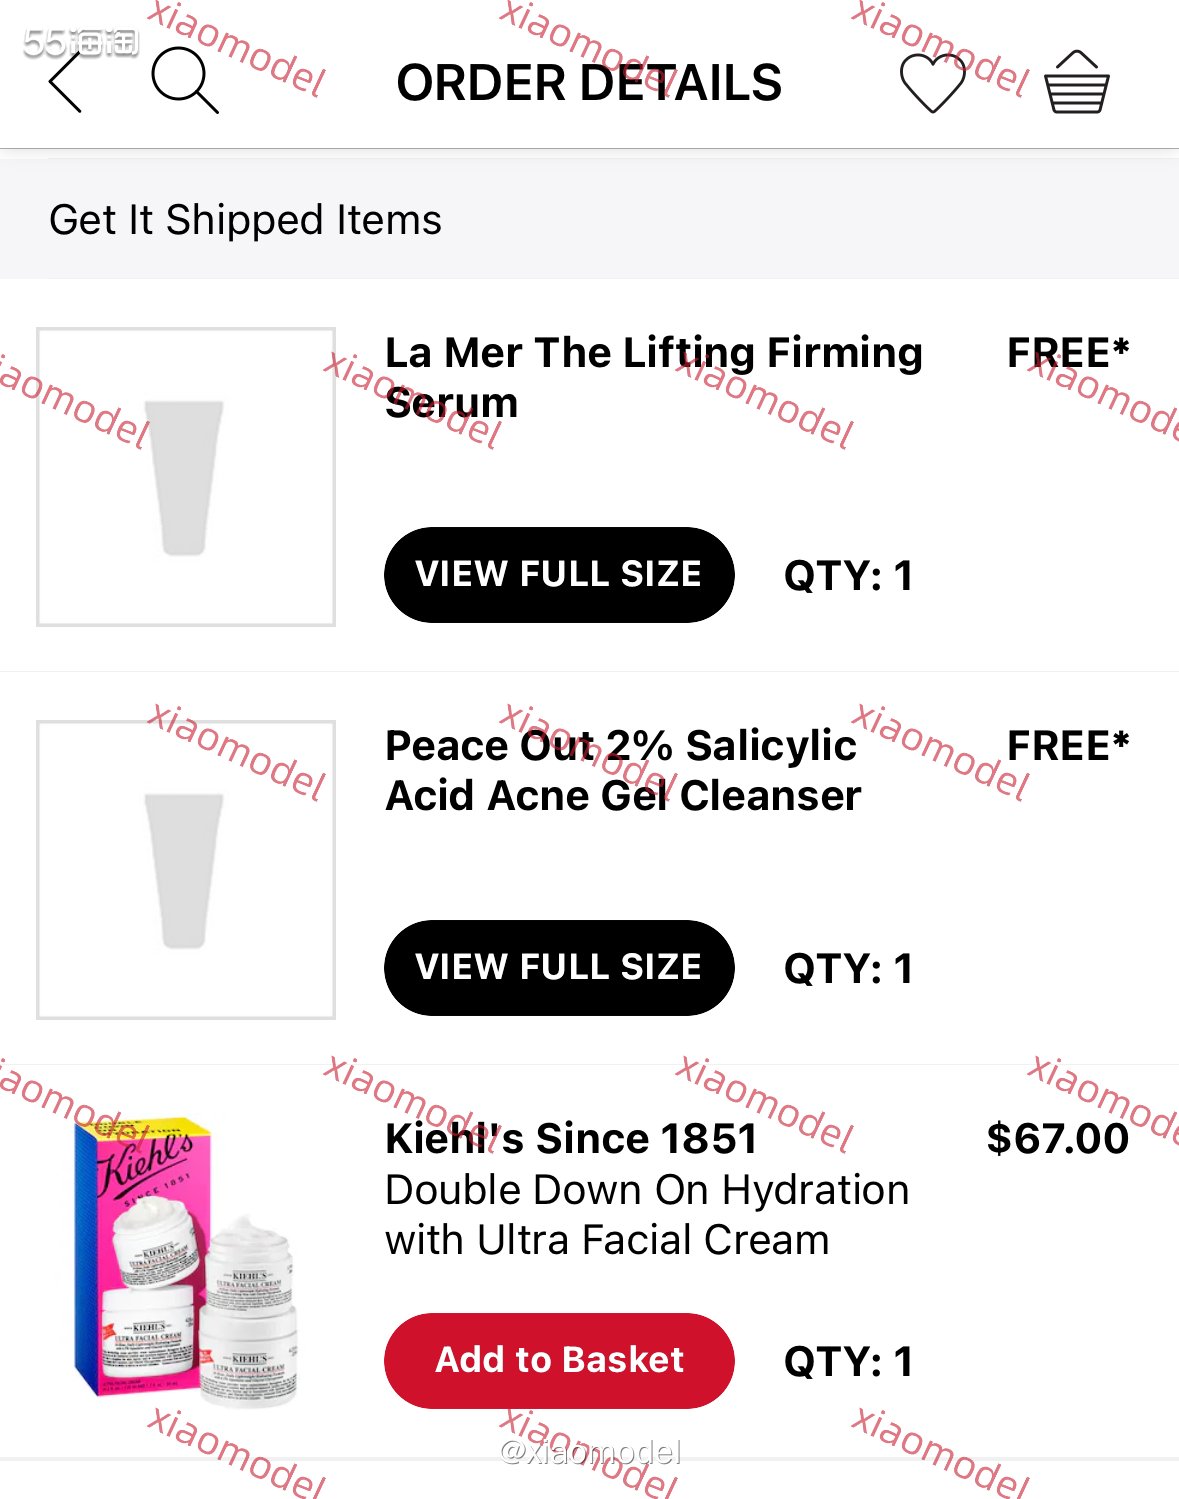The image size is (1179, 1499).
Task: Tap the $67.00 price label
Action: click(1057, 1139)
